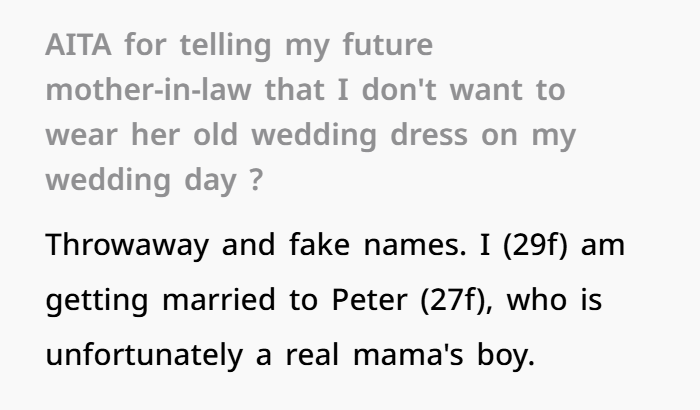Viewport: 700px width, 410px height.
Task: Click the word "Throwaway" in the post body
Action: point(127,245)
